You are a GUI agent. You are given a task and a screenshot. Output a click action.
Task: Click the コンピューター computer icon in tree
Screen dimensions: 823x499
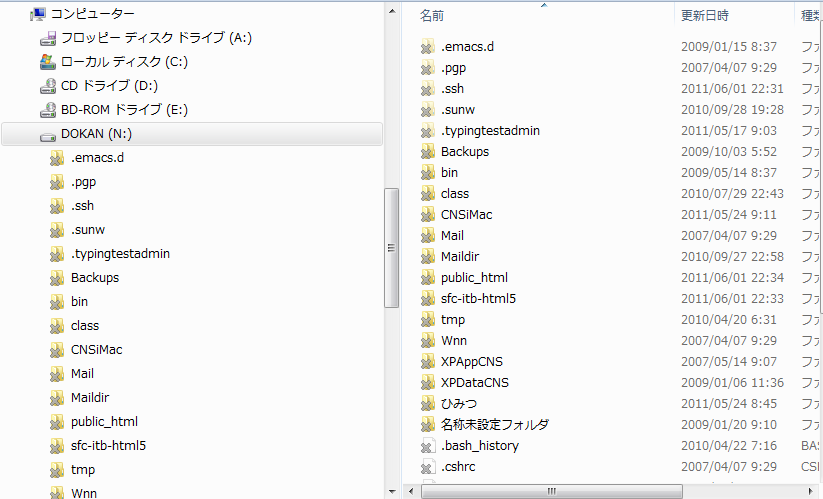(x=38, y=14)
